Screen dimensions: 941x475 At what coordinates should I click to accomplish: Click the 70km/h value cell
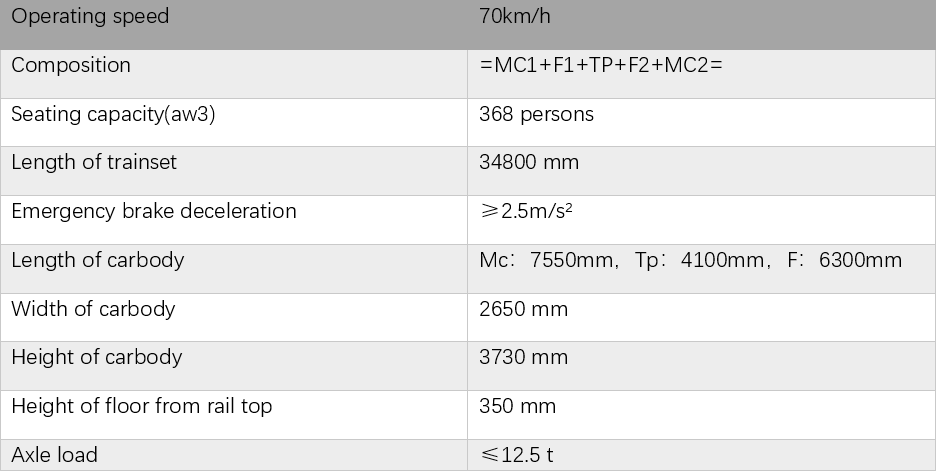pos(701,25)
